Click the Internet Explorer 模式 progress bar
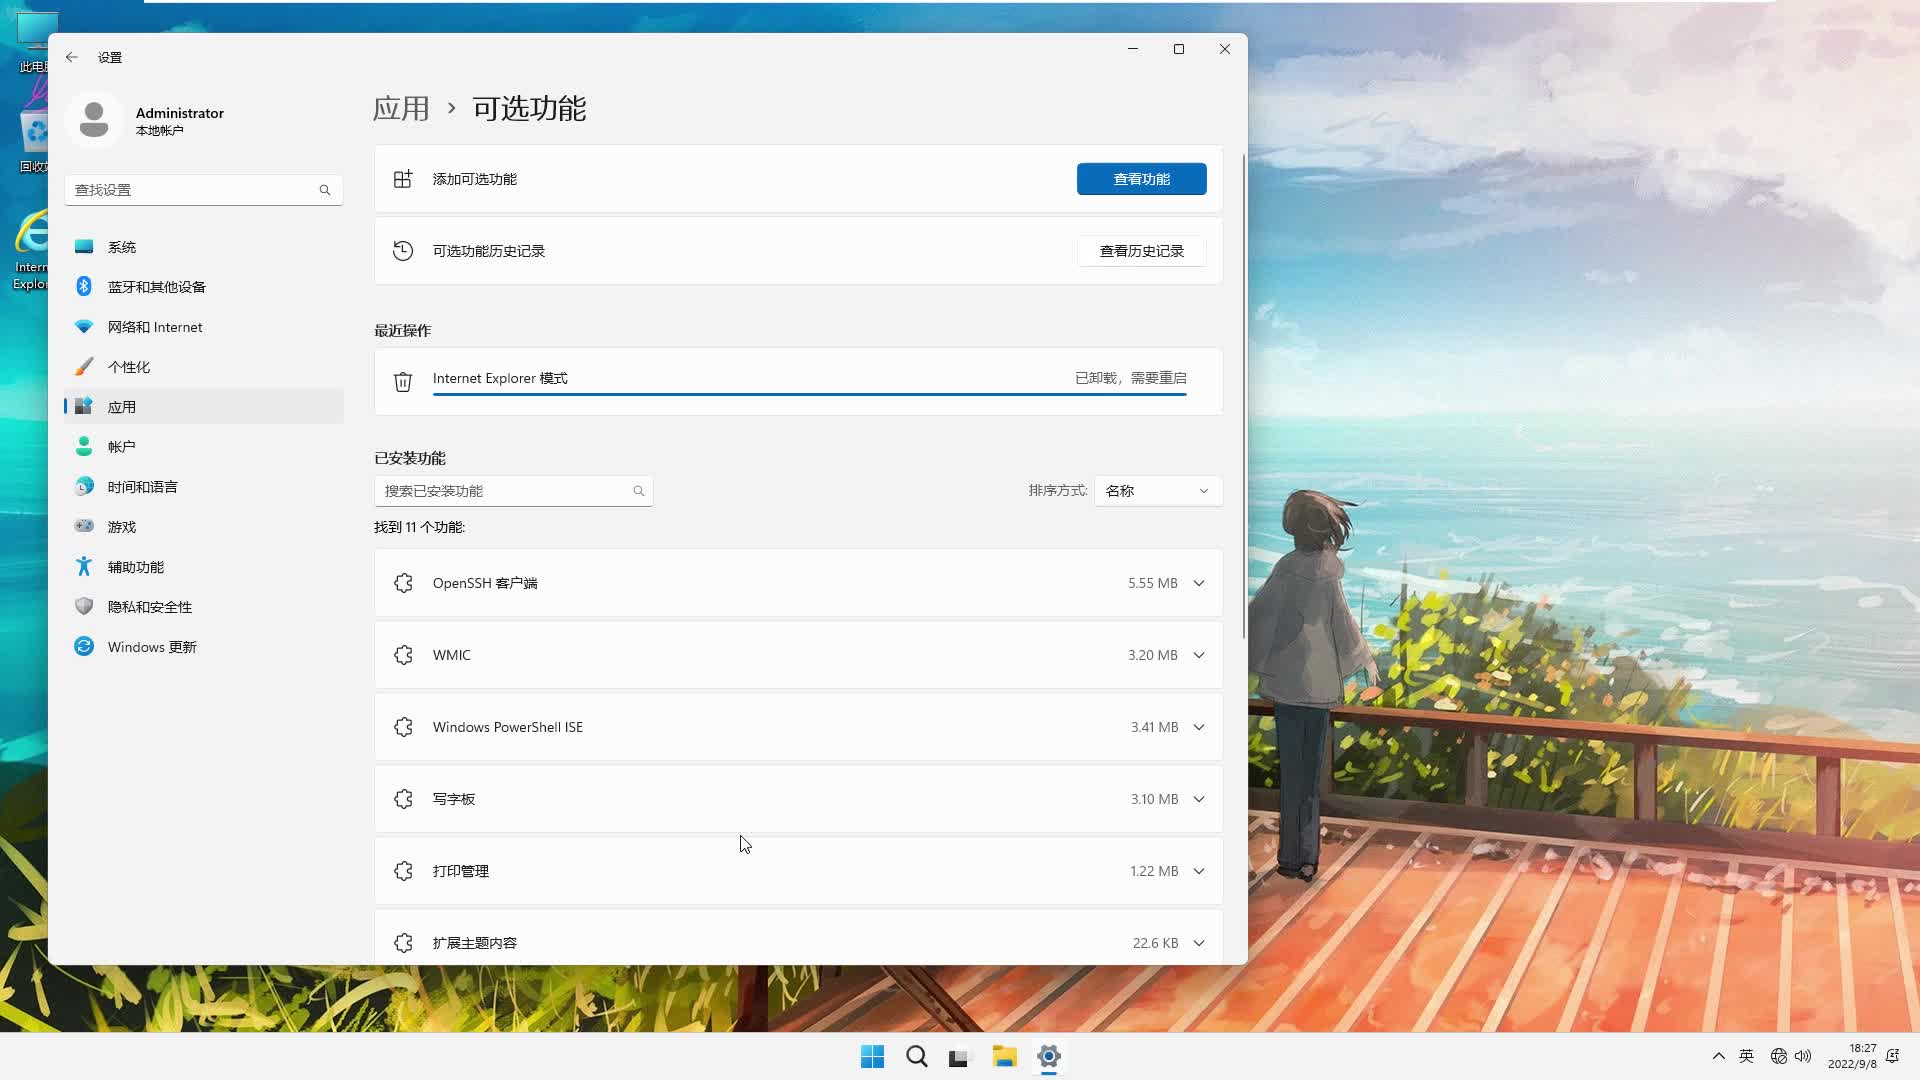Viewport: 1920px width, 1080px height. pos(809,395)
